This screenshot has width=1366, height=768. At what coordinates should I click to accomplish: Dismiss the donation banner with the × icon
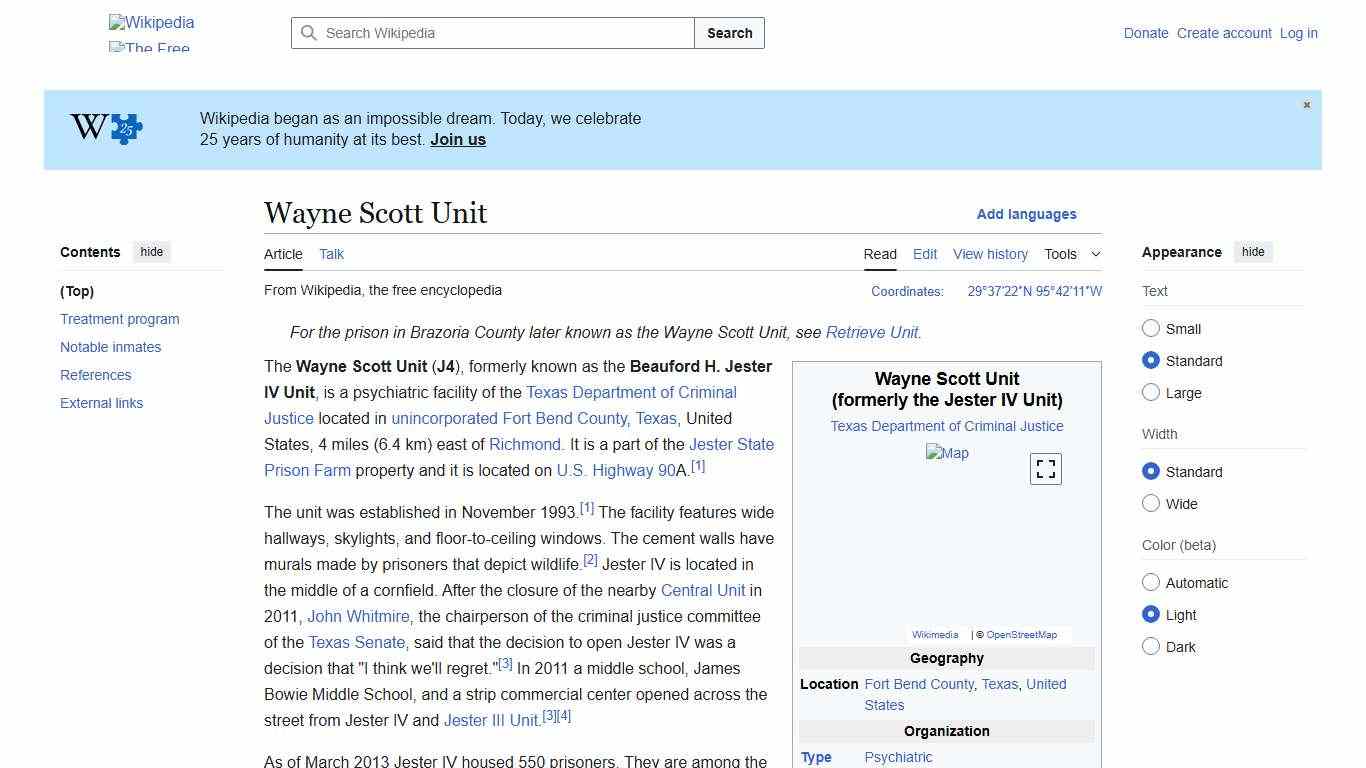pyautogui.click(x=1306, y=104)
